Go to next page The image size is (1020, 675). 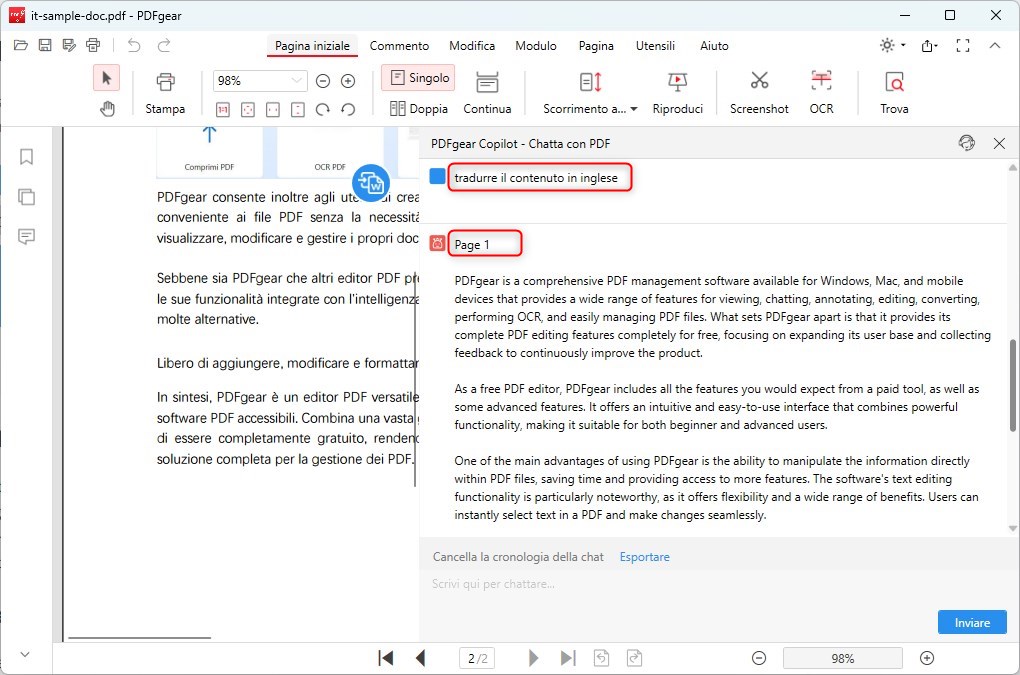533,658
